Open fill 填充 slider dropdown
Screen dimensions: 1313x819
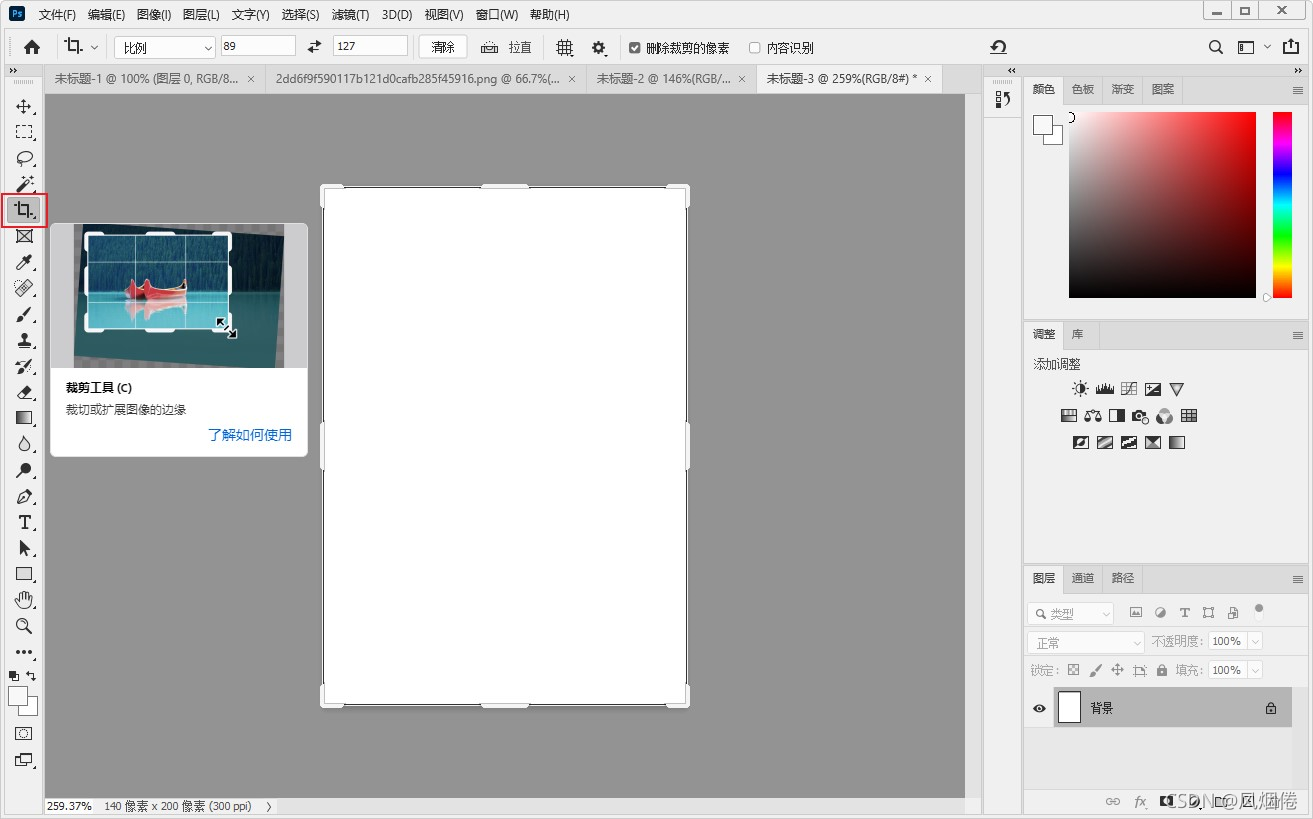[1255, 670]
